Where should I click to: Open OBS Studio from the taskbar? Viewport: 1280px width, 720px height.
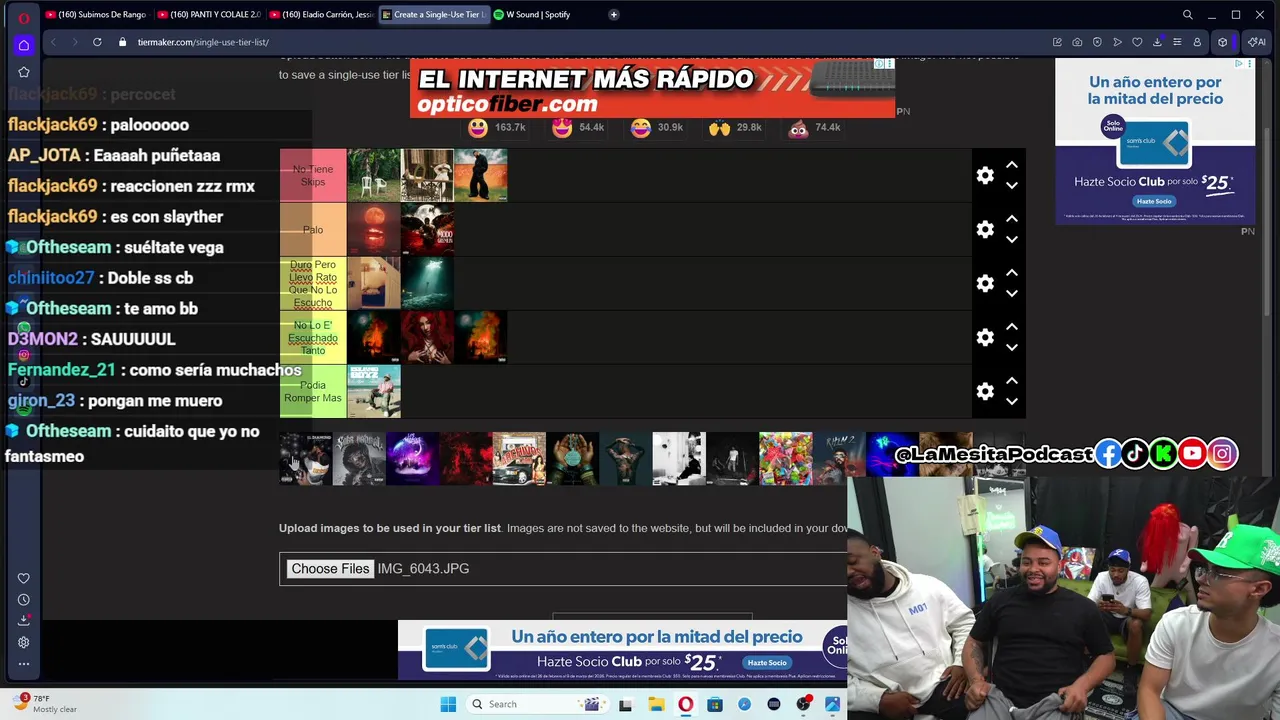(x=803, y=704)
